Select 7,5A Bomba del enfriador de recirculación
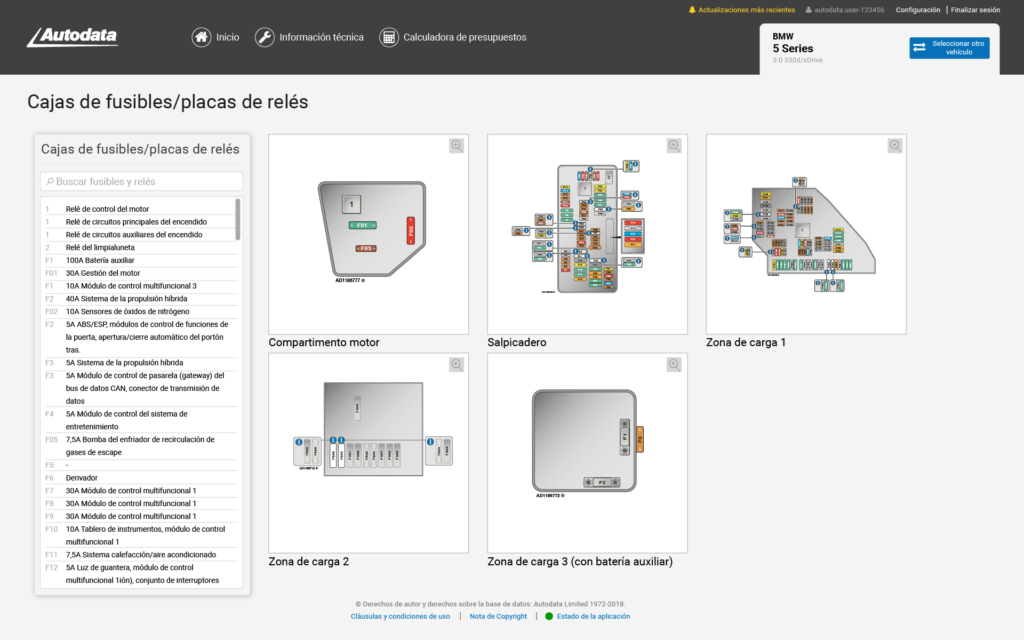The image size is (1024, 640). [140, 445]
